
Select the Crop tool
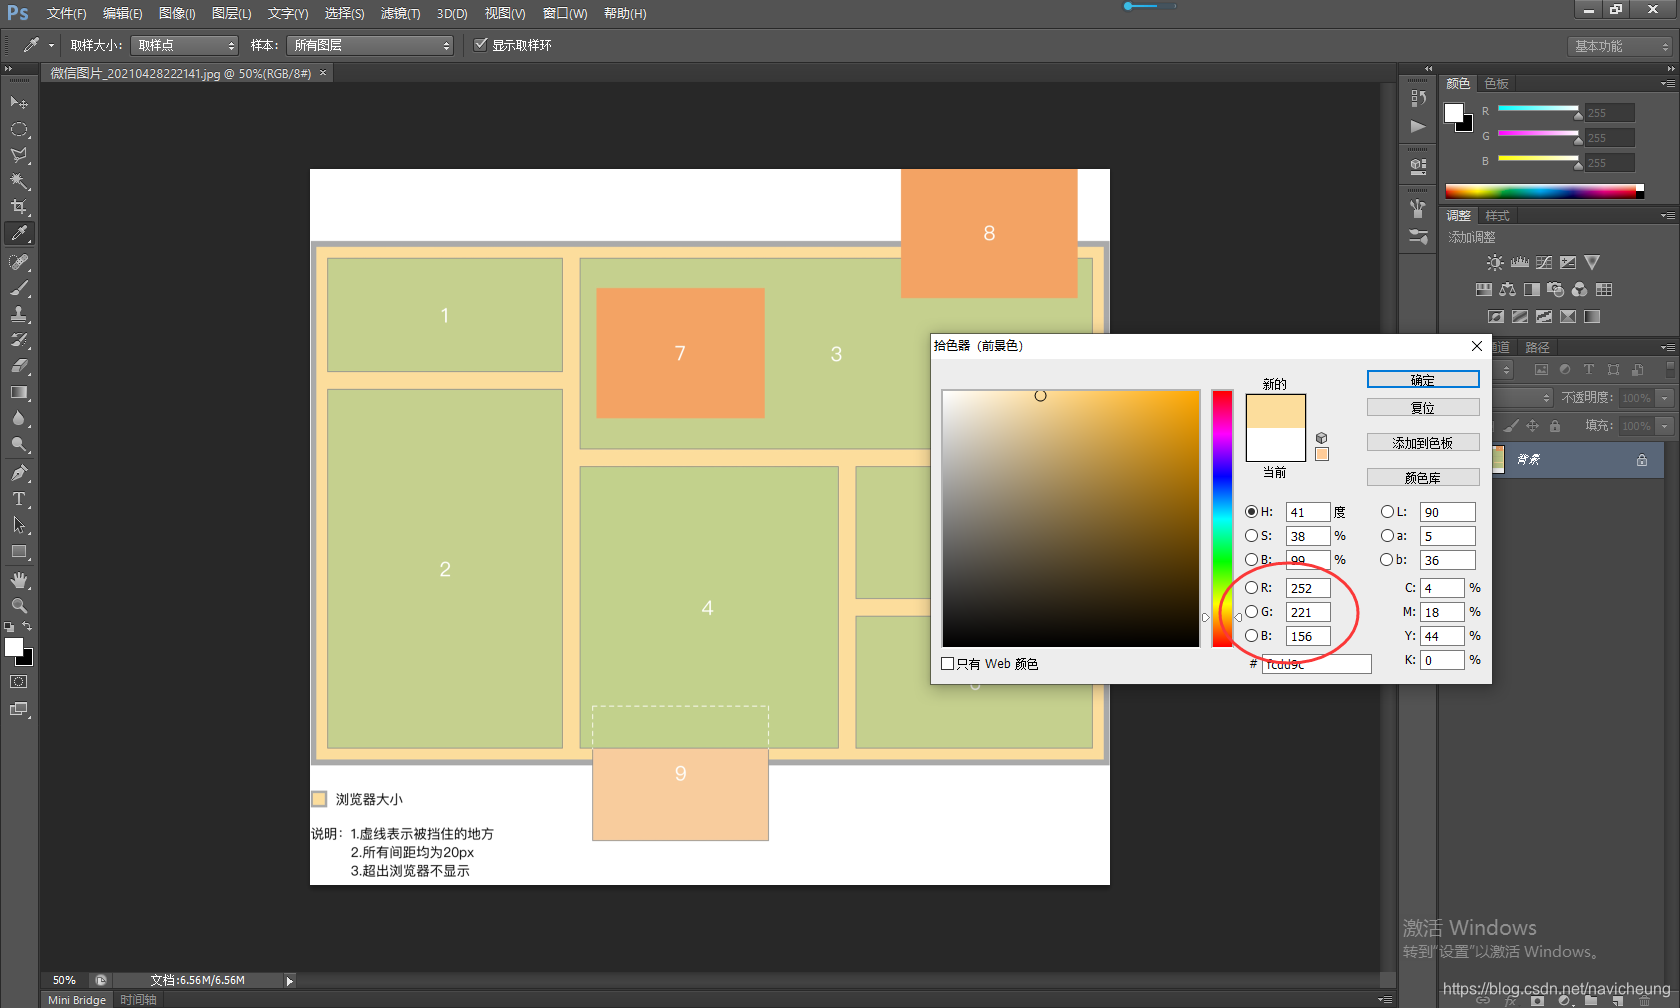pyautogui.click(x=19, y=207)
